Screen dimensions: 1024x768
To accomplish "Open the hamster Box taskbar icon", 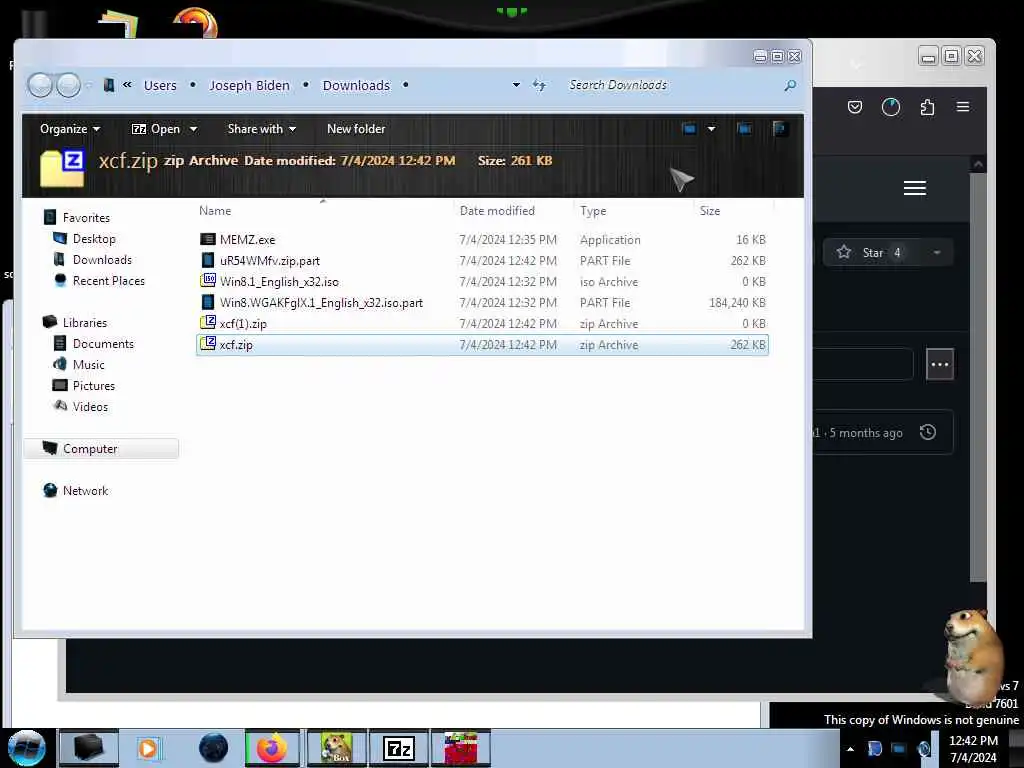I will point(336,748).
